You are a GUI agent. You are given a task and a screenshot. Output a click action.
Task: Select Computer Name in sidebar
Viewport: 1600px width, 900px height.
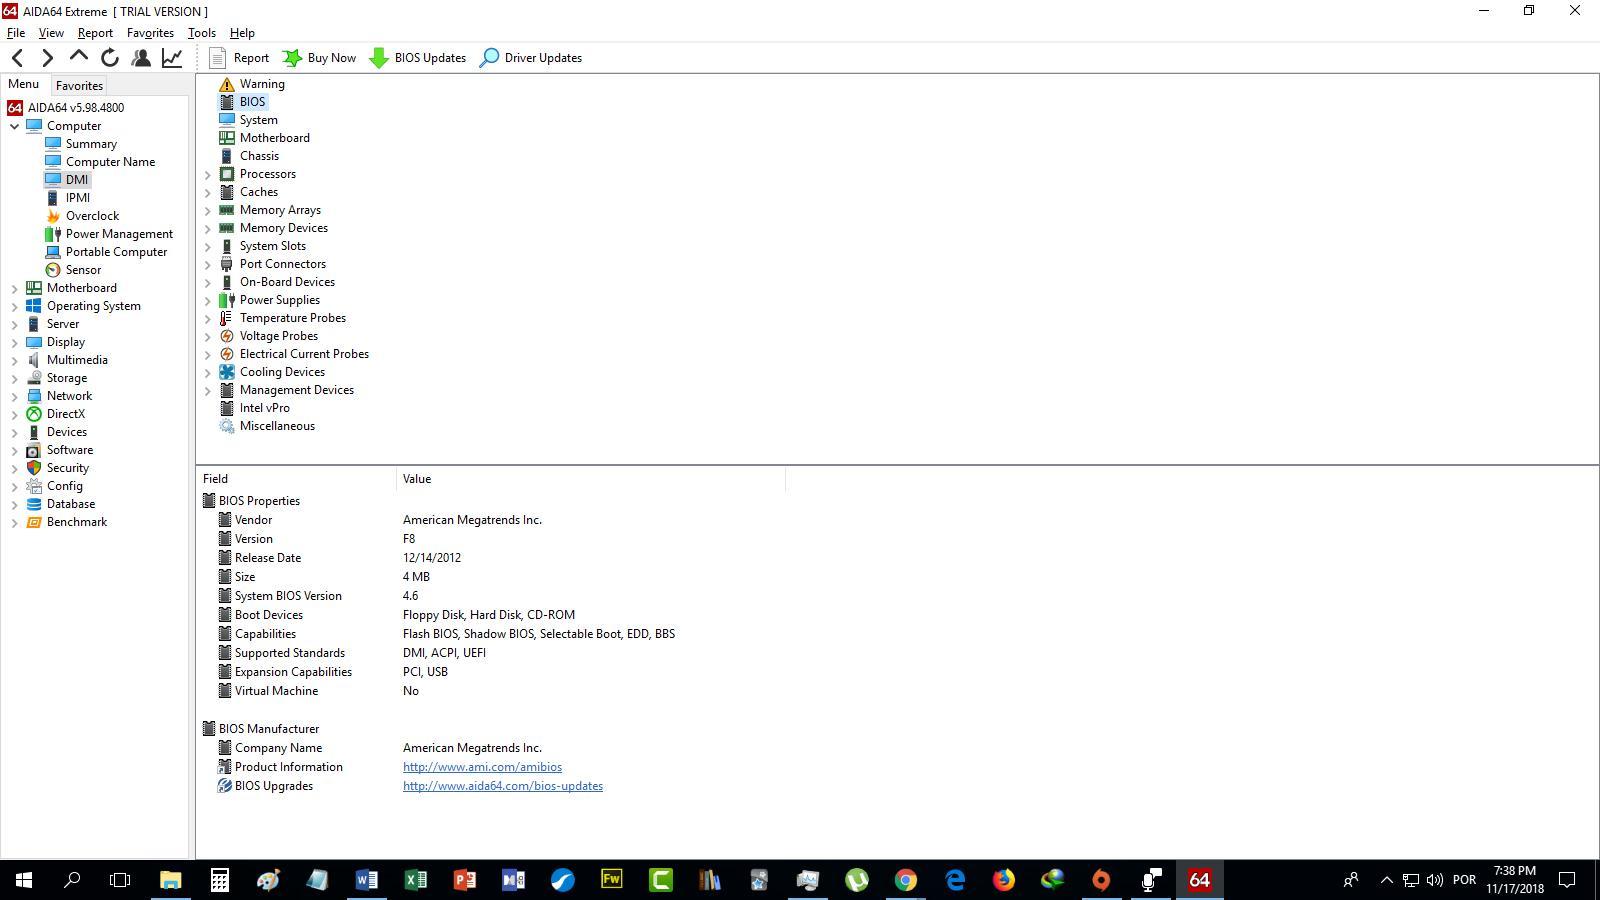[110, 162]
